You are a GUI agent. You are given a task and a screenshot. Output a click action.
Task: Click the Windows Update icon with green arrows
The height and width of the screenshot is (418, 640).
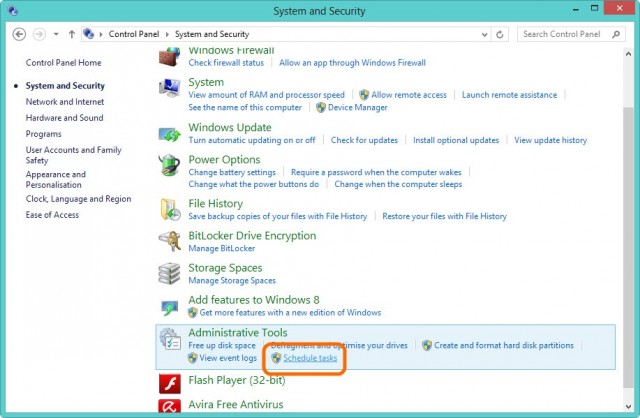tap(169, 134)
